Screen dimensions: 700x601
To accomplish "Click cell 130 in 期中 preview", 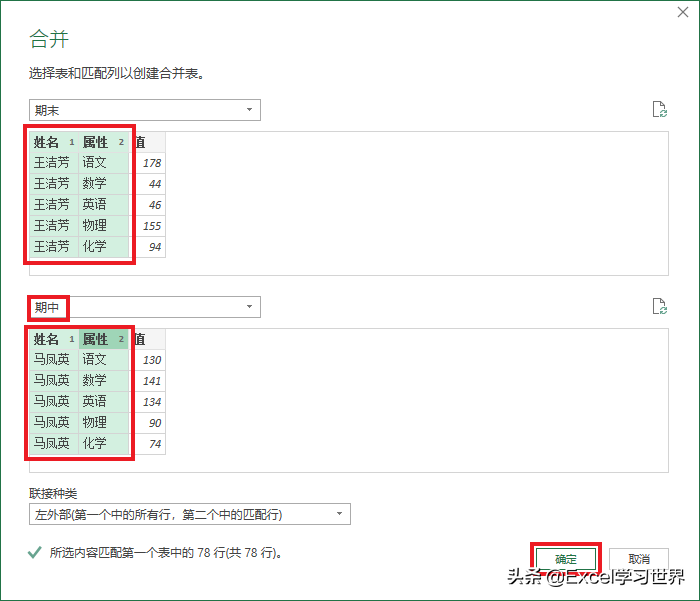I will (x=149, y=360).
